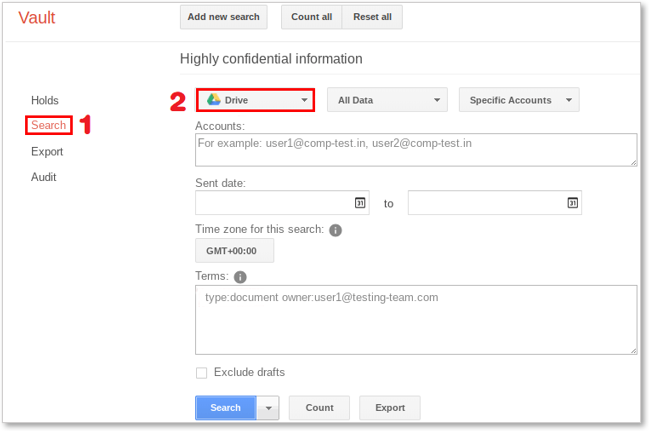Viewport: 649px width, 431px height.
Task: Open Export in sidebar
Action: [x=47, y=152]
